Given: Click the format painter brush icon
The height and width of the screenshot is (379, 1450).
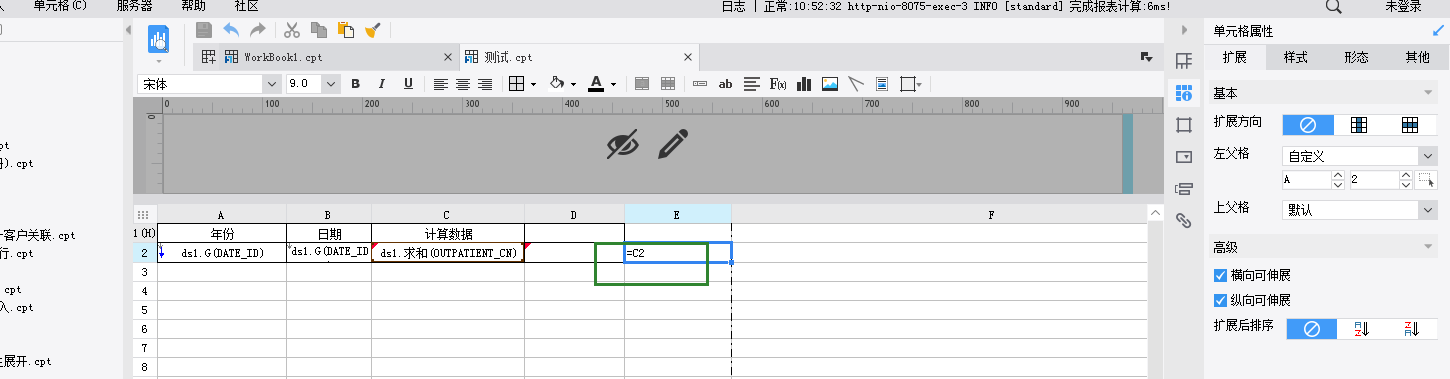Looking at the screenshot, I should point(371,31).
